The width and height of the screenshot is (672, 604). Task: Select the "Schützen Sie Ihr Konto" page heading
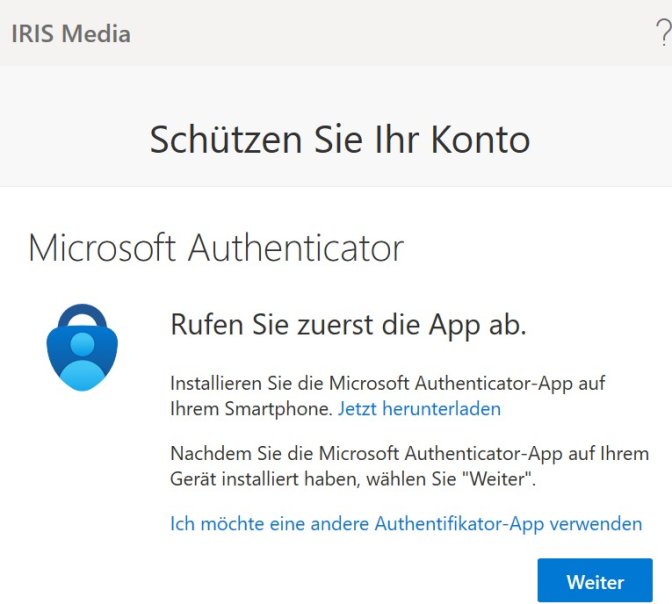click(x=340, y=140)
